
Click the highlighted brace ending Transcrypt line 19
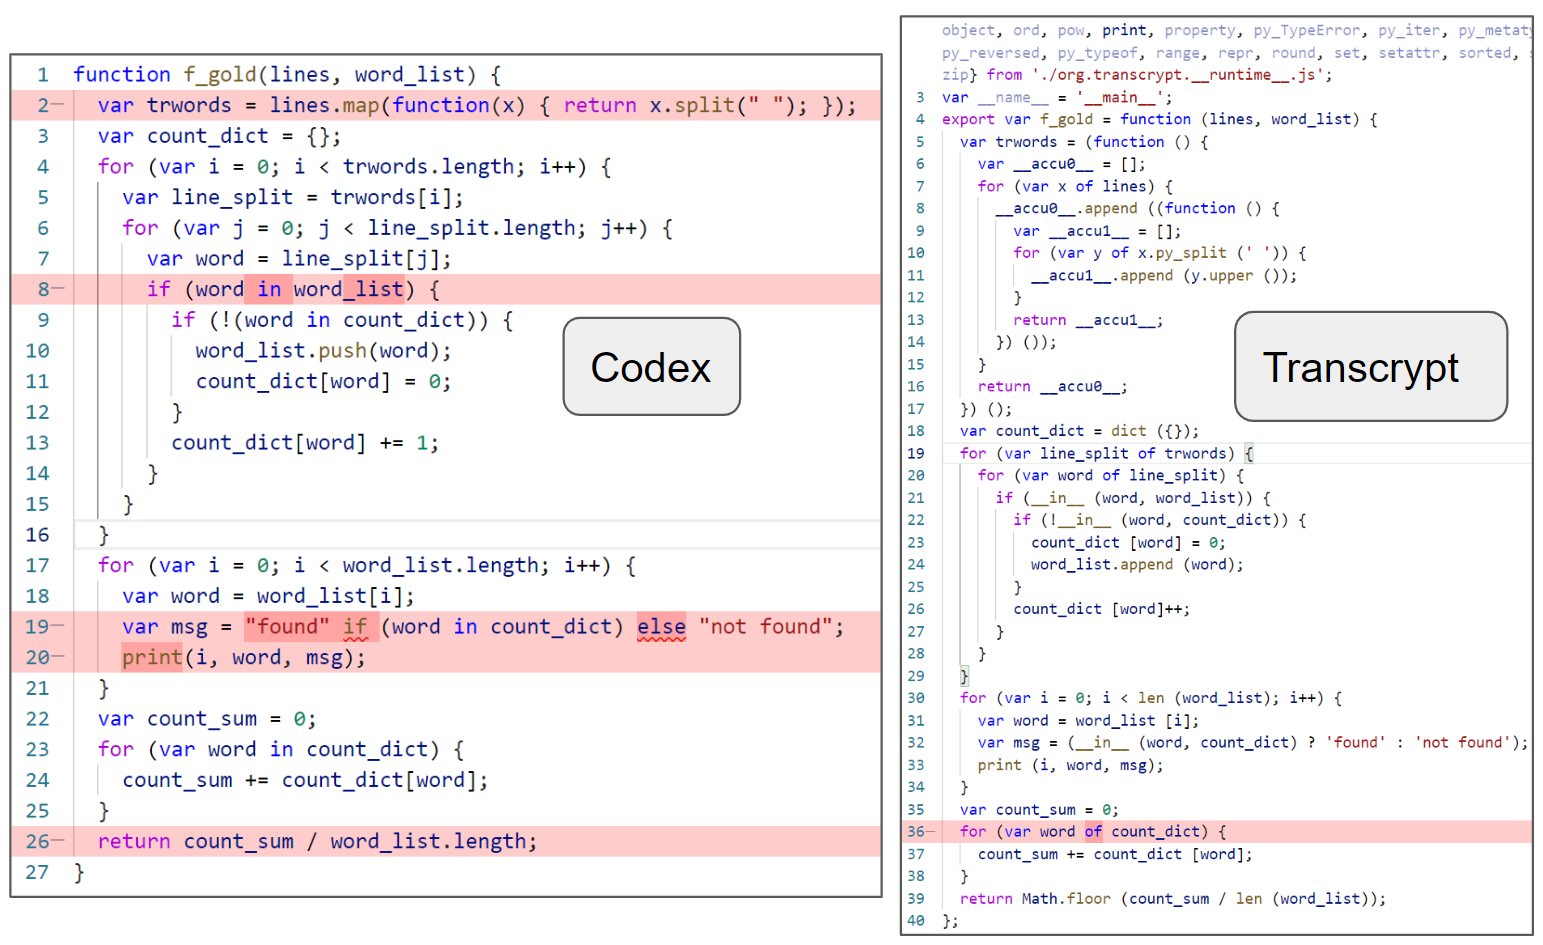pos(1249,453)
